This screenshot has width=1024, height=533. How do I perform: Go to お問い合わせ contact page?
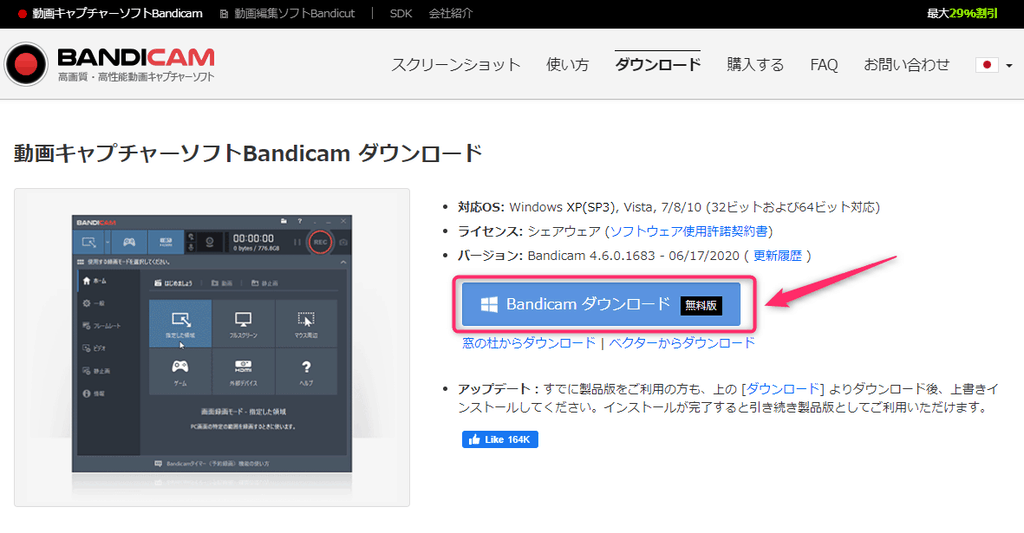point(906,65)
